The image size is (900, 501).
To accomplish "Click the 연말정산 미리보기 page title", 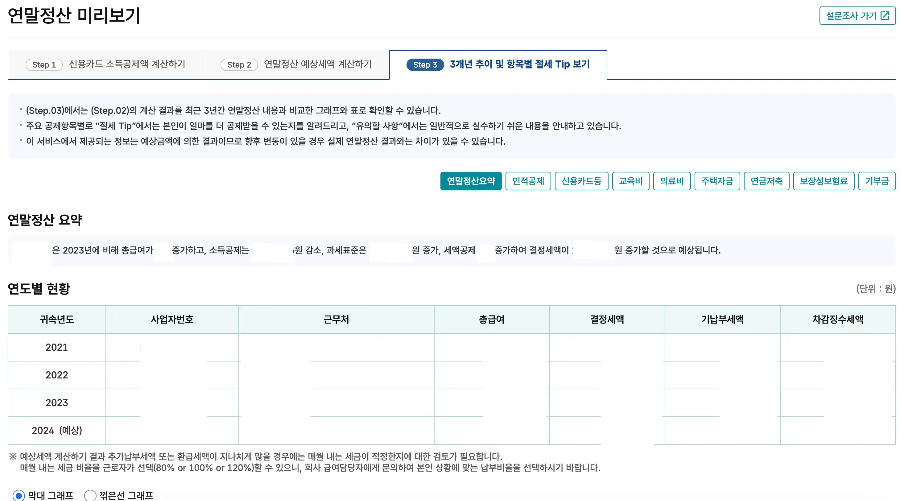I will [x=74, y=15].
